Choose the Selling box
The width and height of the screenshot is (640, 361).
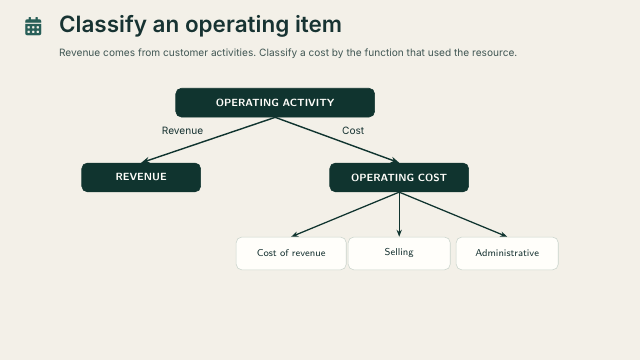coord(399,253)
